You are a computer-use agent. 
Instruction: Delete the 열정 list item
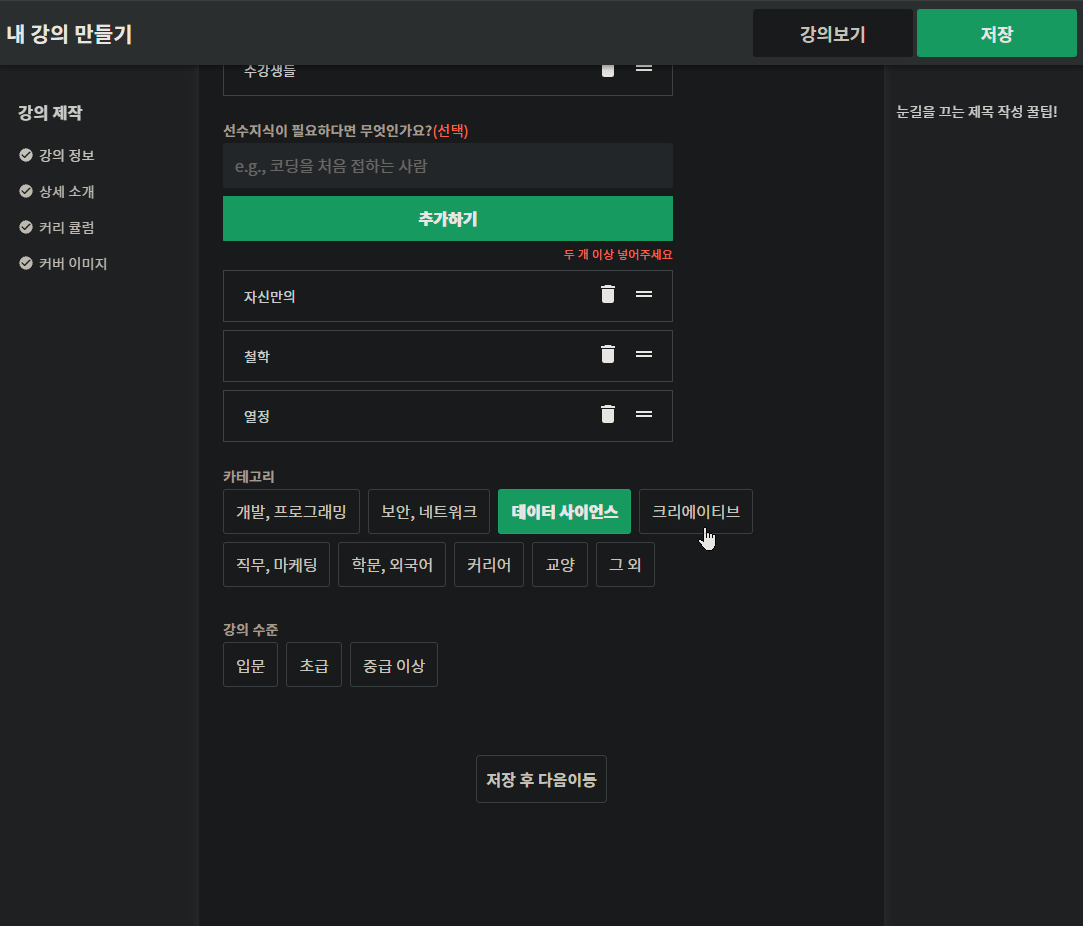point(608,414)
